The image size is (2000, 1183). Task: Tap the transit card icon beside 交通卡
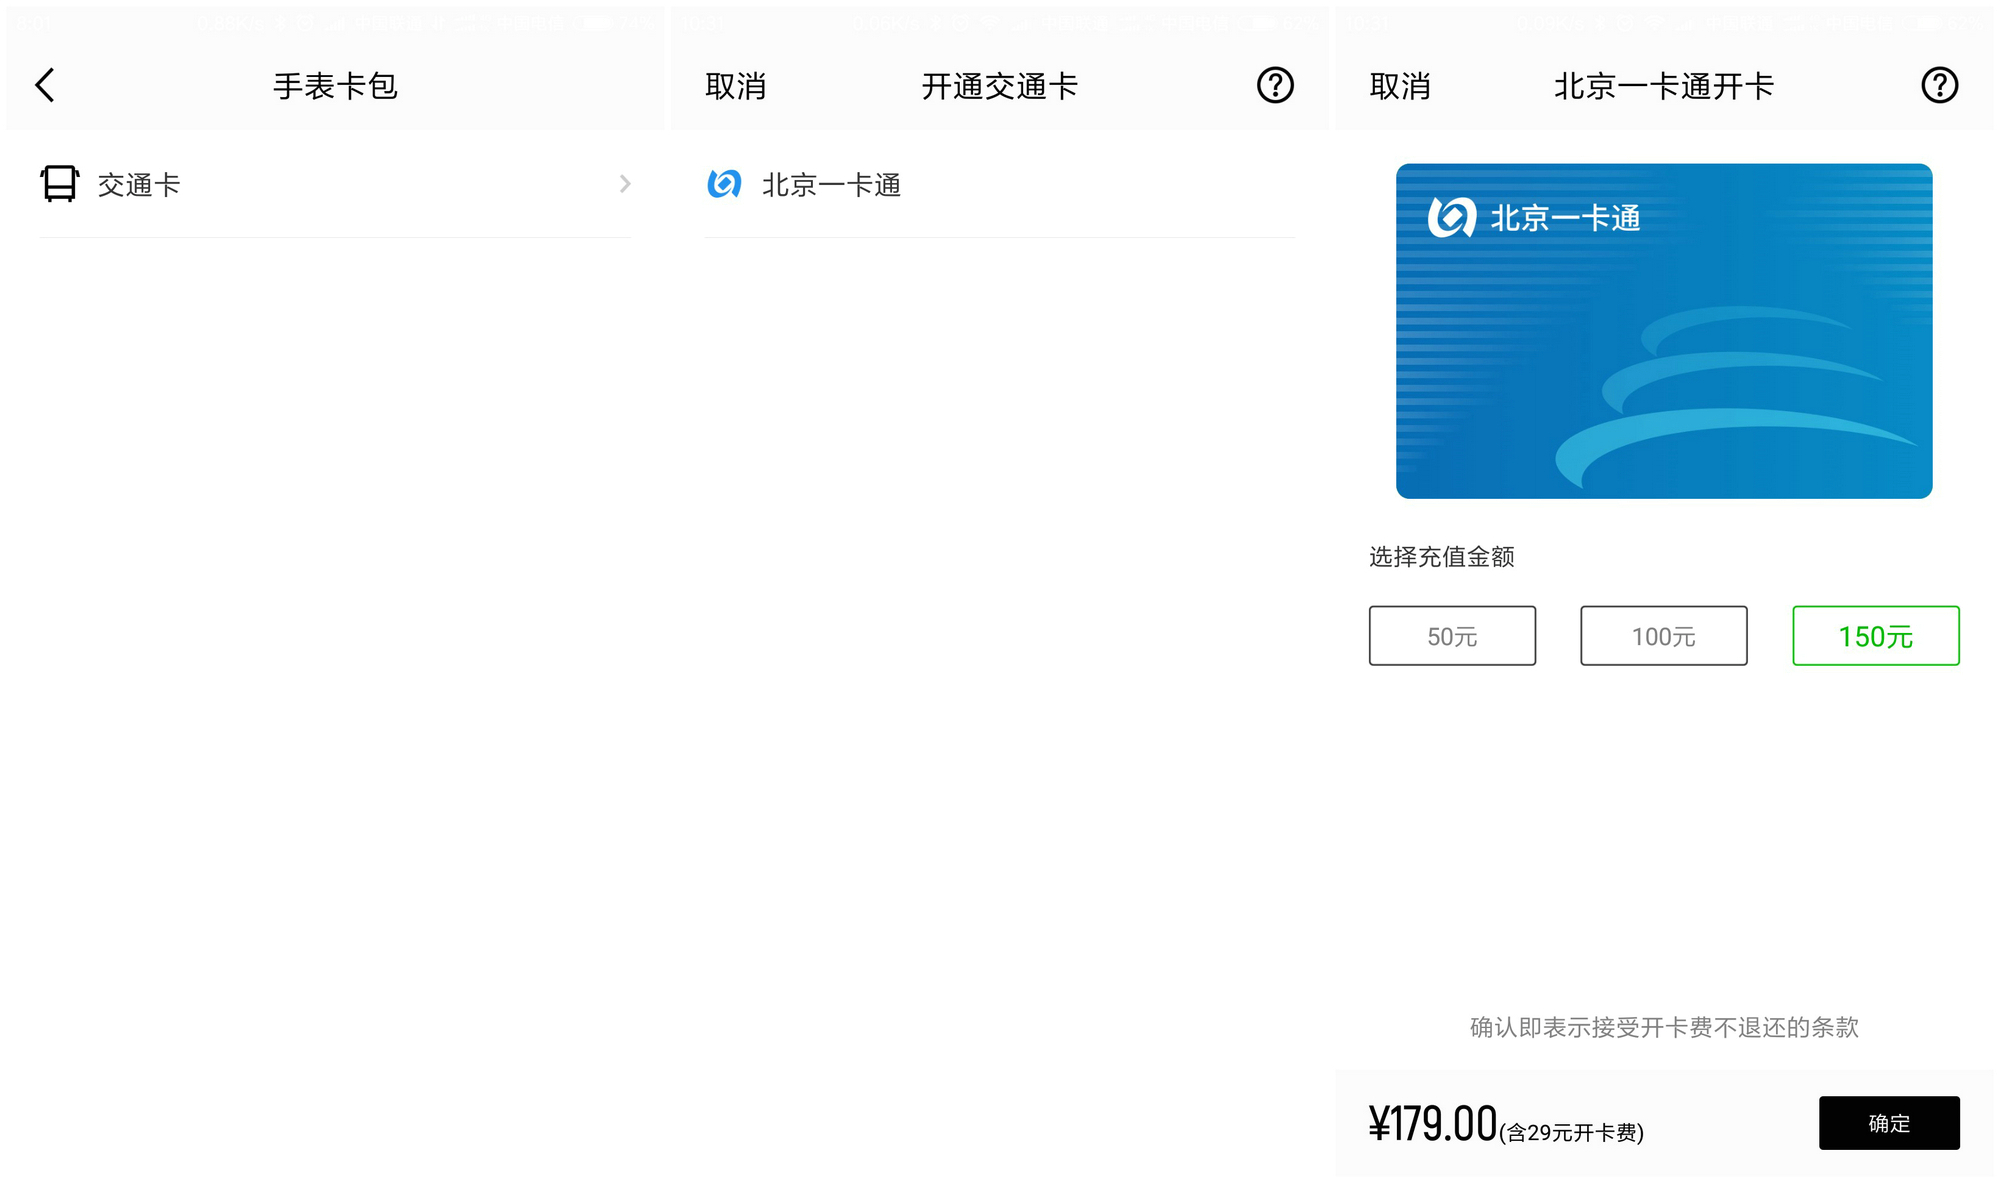click(x=59, y=184)
